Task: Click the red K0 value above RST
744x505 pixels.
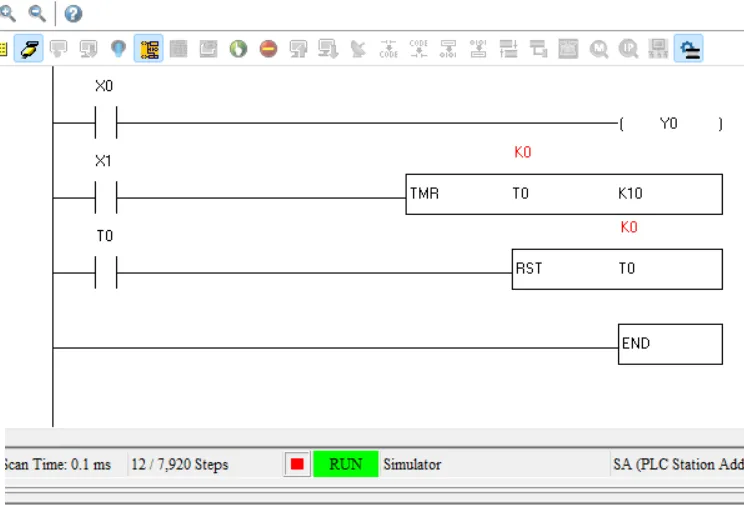Action: [629, 227]
